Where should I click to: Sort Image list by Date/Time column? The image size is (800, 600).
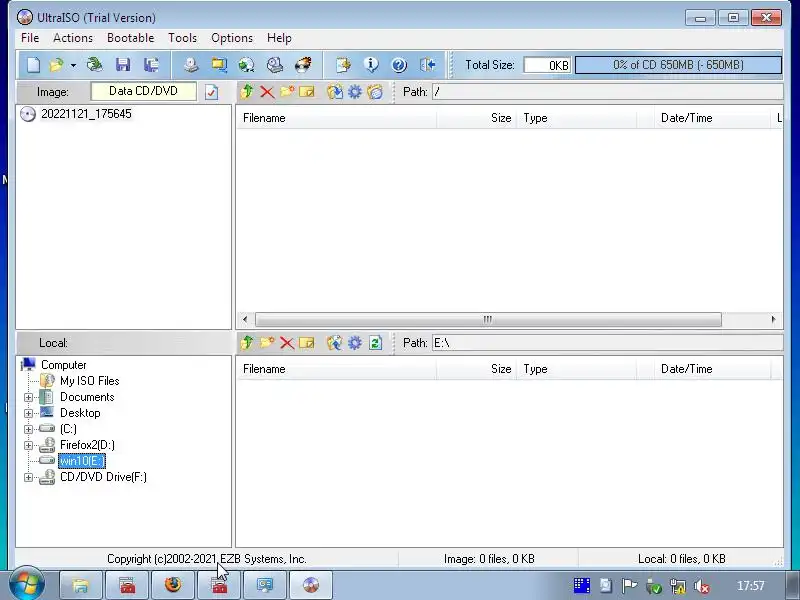pyautogui.click(x=712, y=118)
